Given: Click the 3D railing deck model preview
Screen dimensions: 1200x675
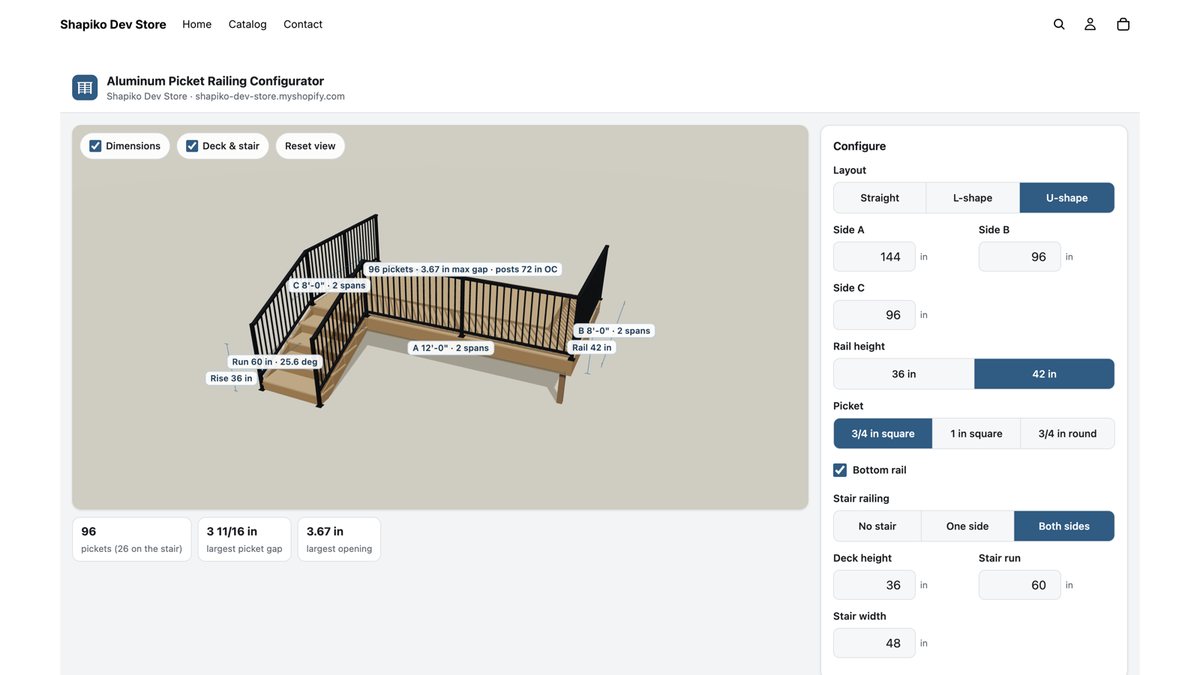Looking at the screenshot, I should (440, 317).
